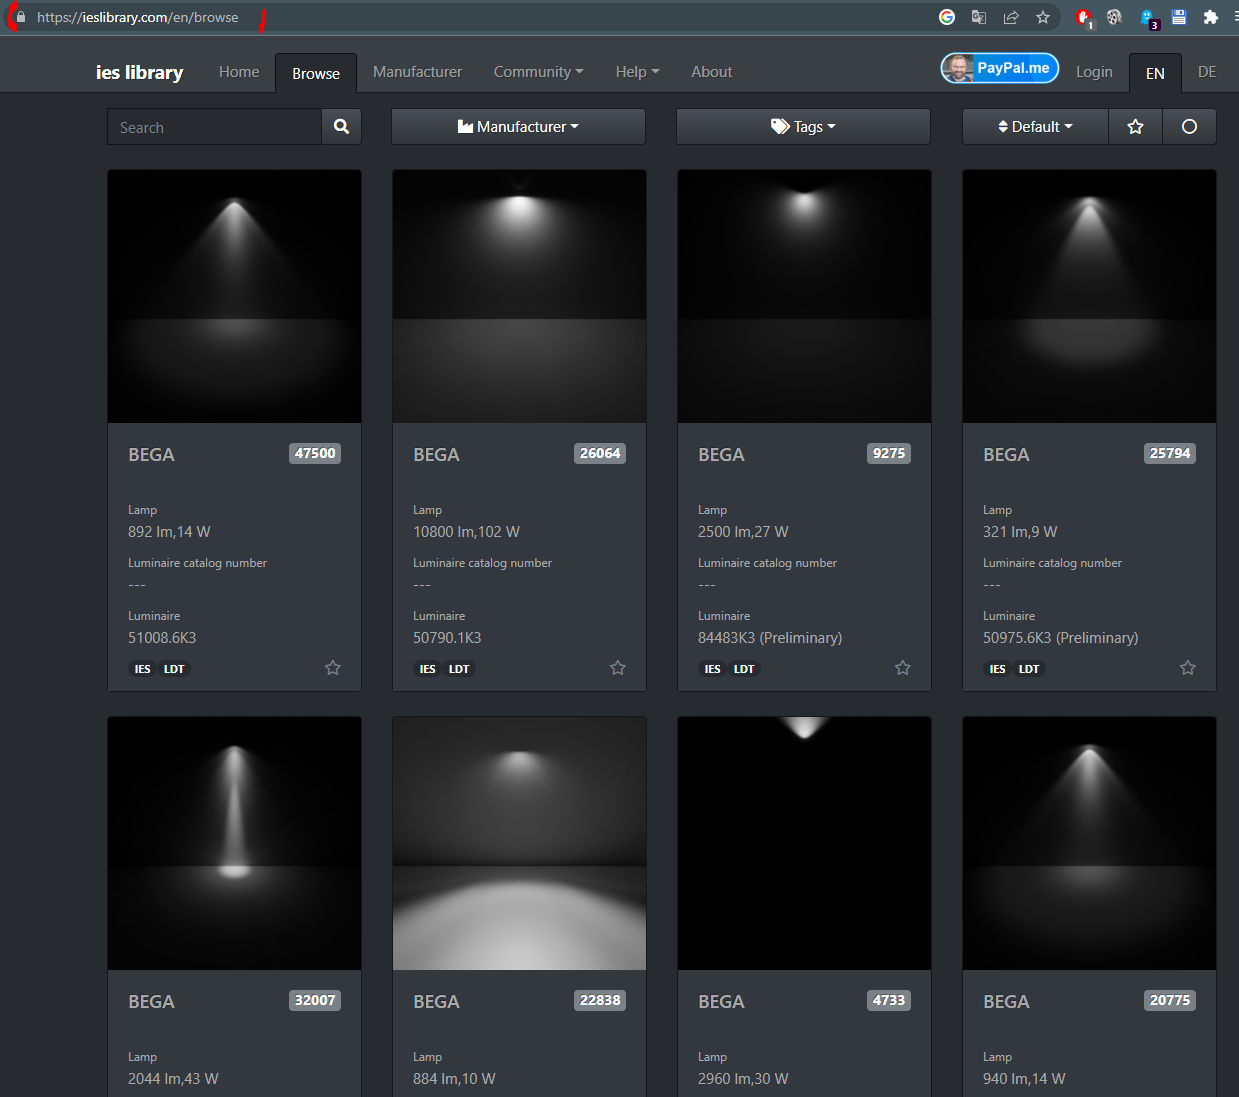This screenshot has width=1239, height=1097.
Task: Click the 32007 download count badge
Action: coord(315,1000)
